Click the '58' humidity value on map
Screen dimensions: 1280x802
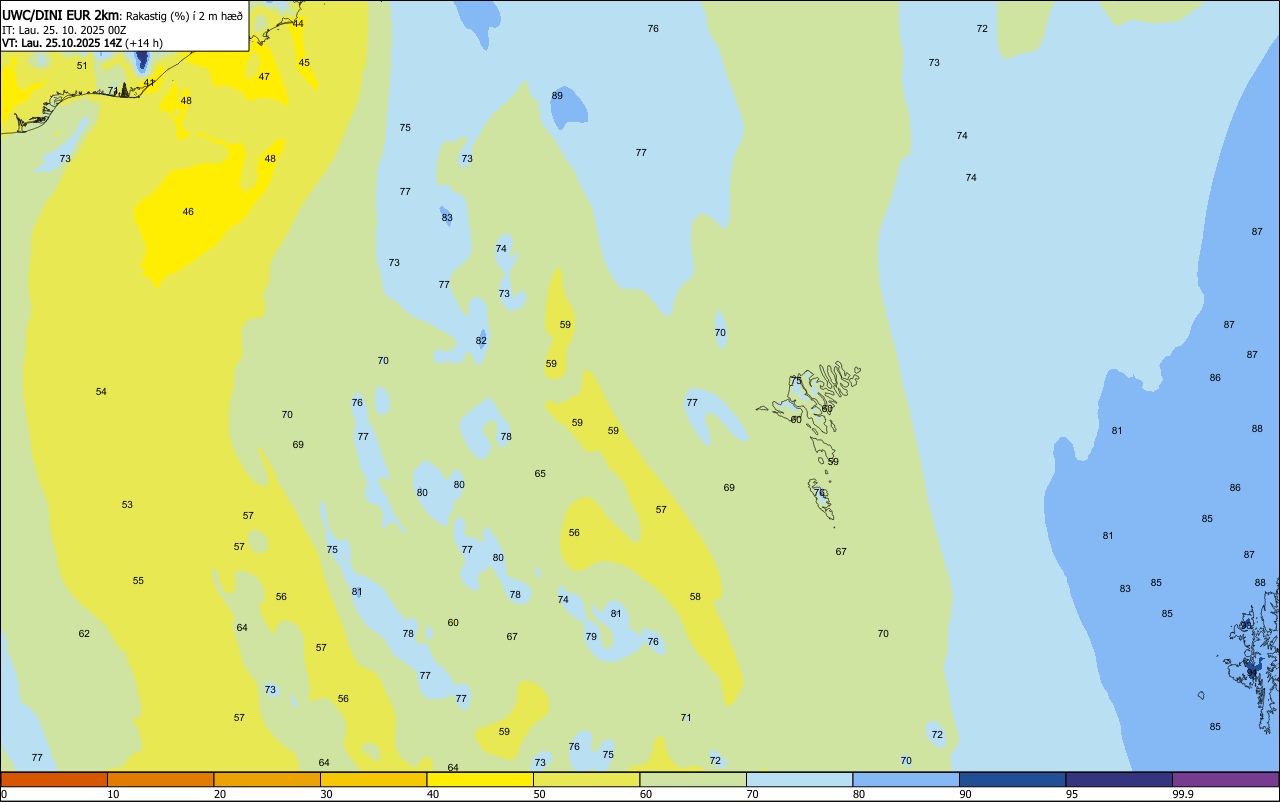pyautogui.click(x=695, y=597)
